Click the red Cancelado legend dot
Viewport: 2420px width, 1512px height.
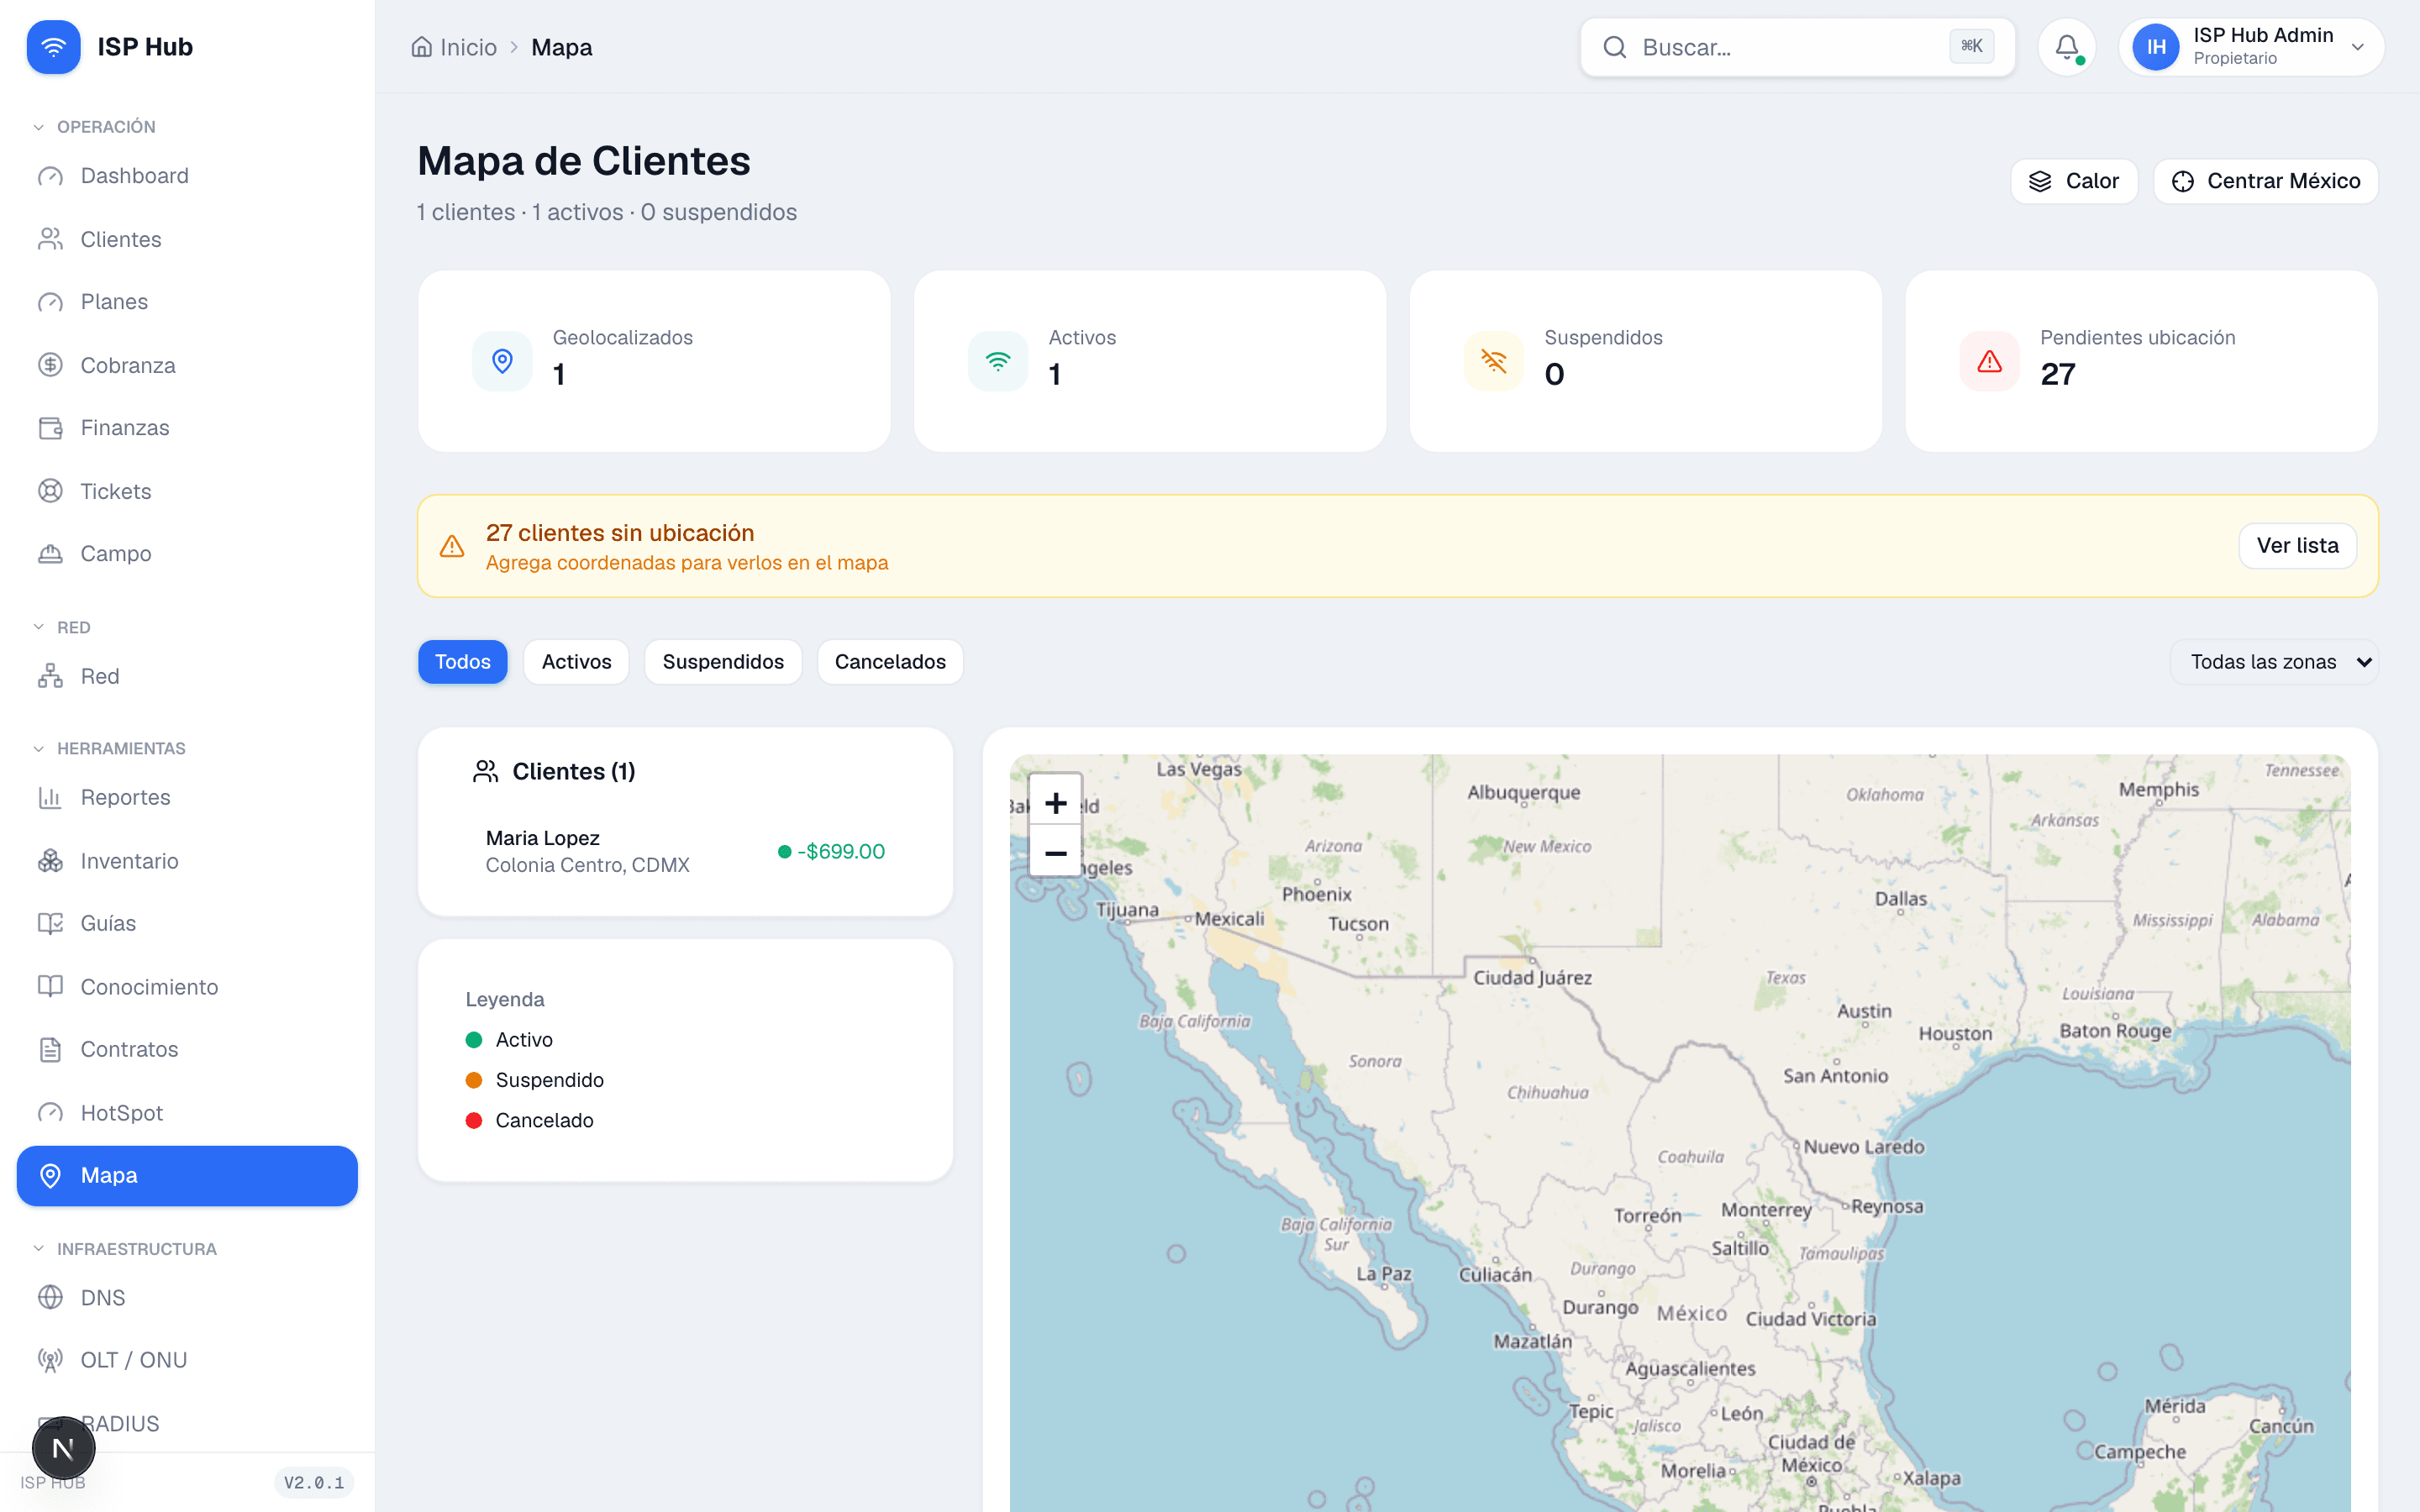[474, 1120]
